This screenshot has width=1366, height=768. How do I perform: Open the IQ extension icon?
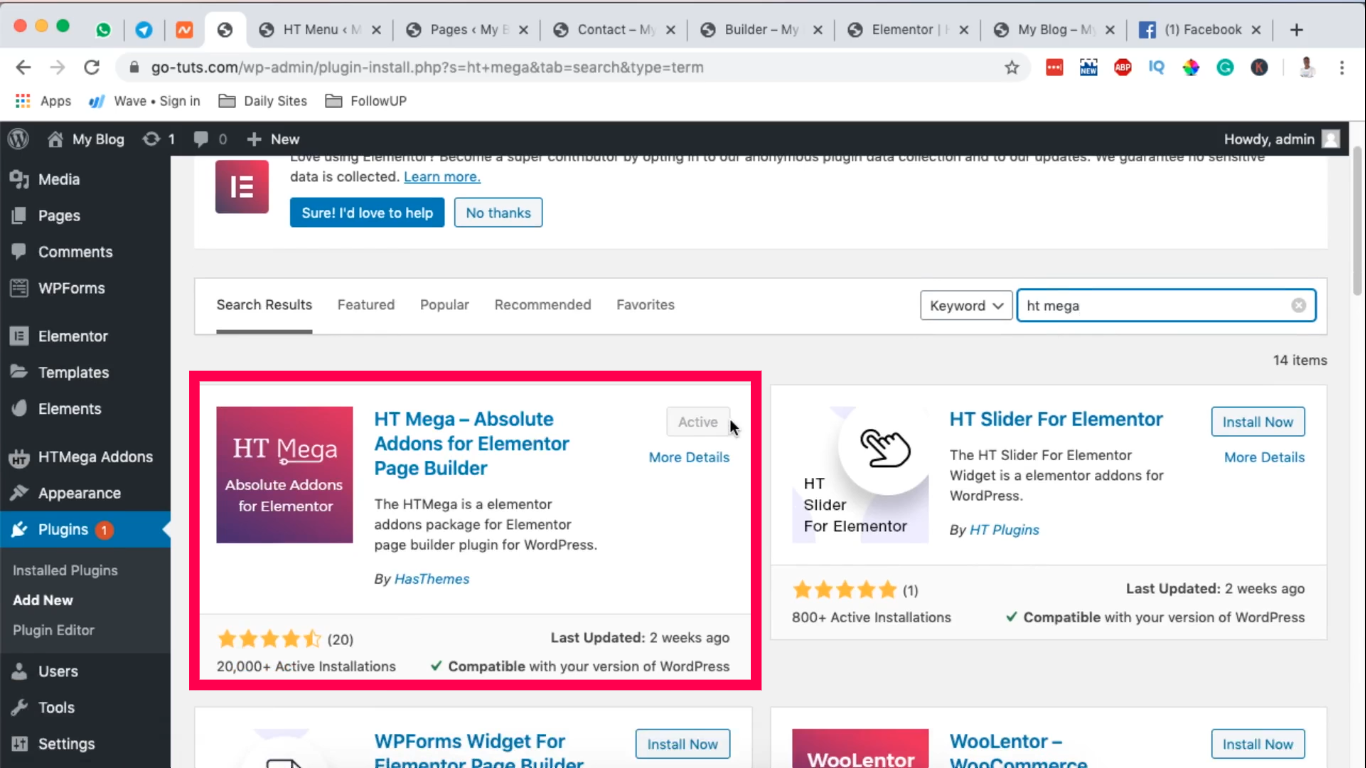[x=1157, y=67]
